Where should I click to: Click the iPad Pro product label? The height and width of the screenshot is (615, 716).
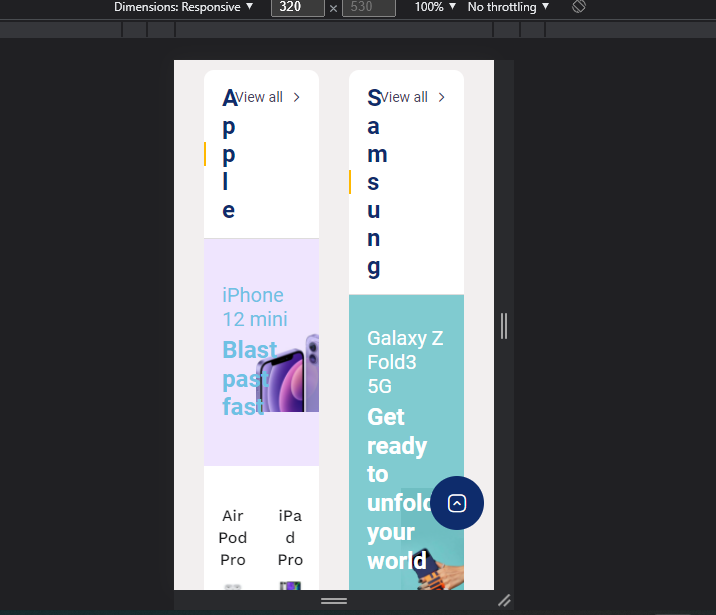(x=290, y=538)
